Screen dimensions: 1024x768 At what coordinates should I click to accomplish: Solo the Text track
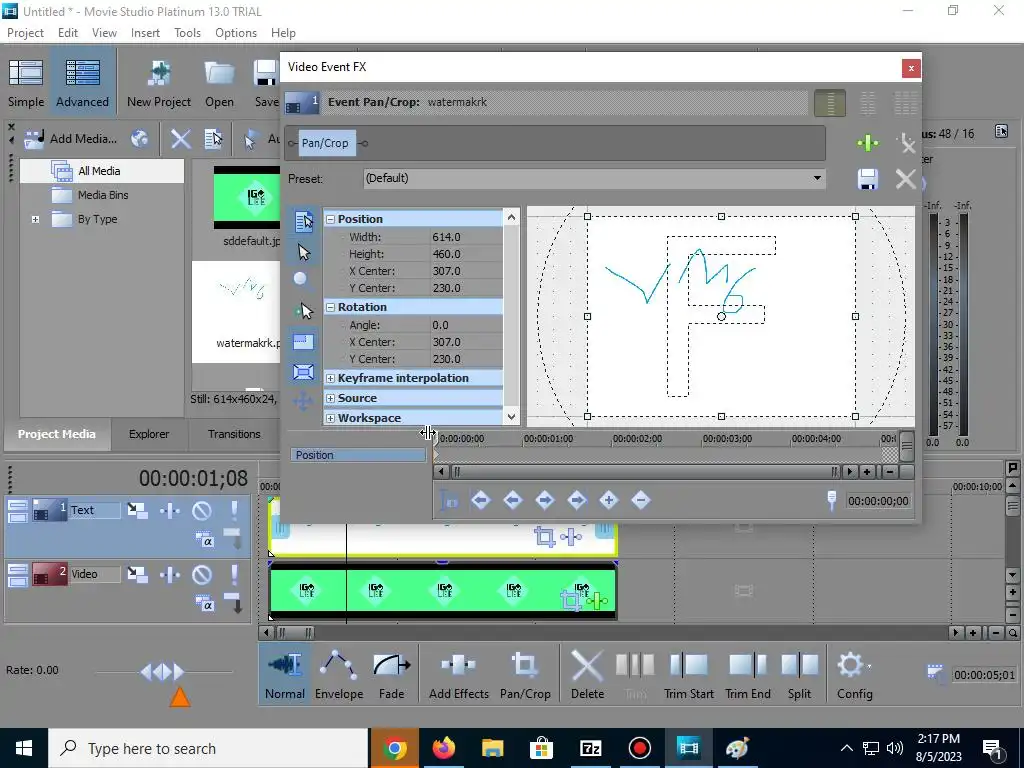(234, 510)
